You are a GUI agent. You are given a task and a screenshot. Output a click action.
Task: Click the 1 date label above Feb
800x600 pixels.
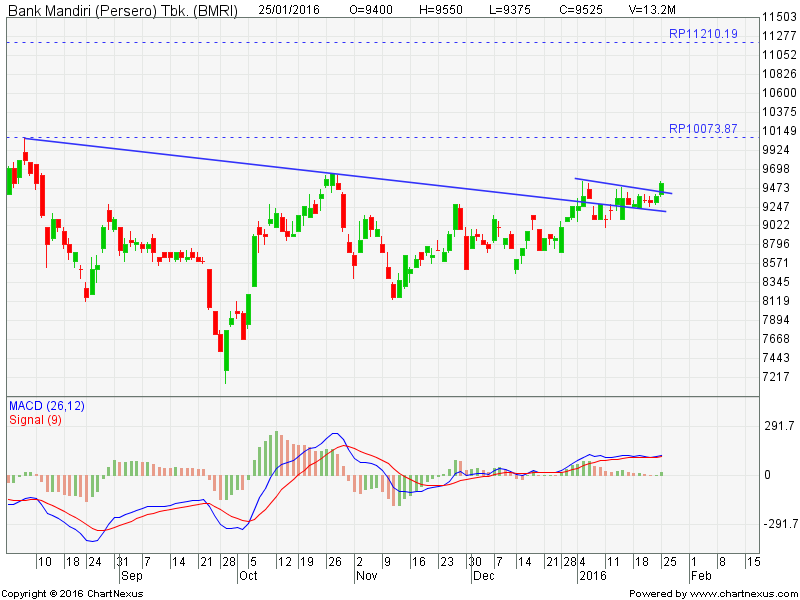tap(694, 562)
